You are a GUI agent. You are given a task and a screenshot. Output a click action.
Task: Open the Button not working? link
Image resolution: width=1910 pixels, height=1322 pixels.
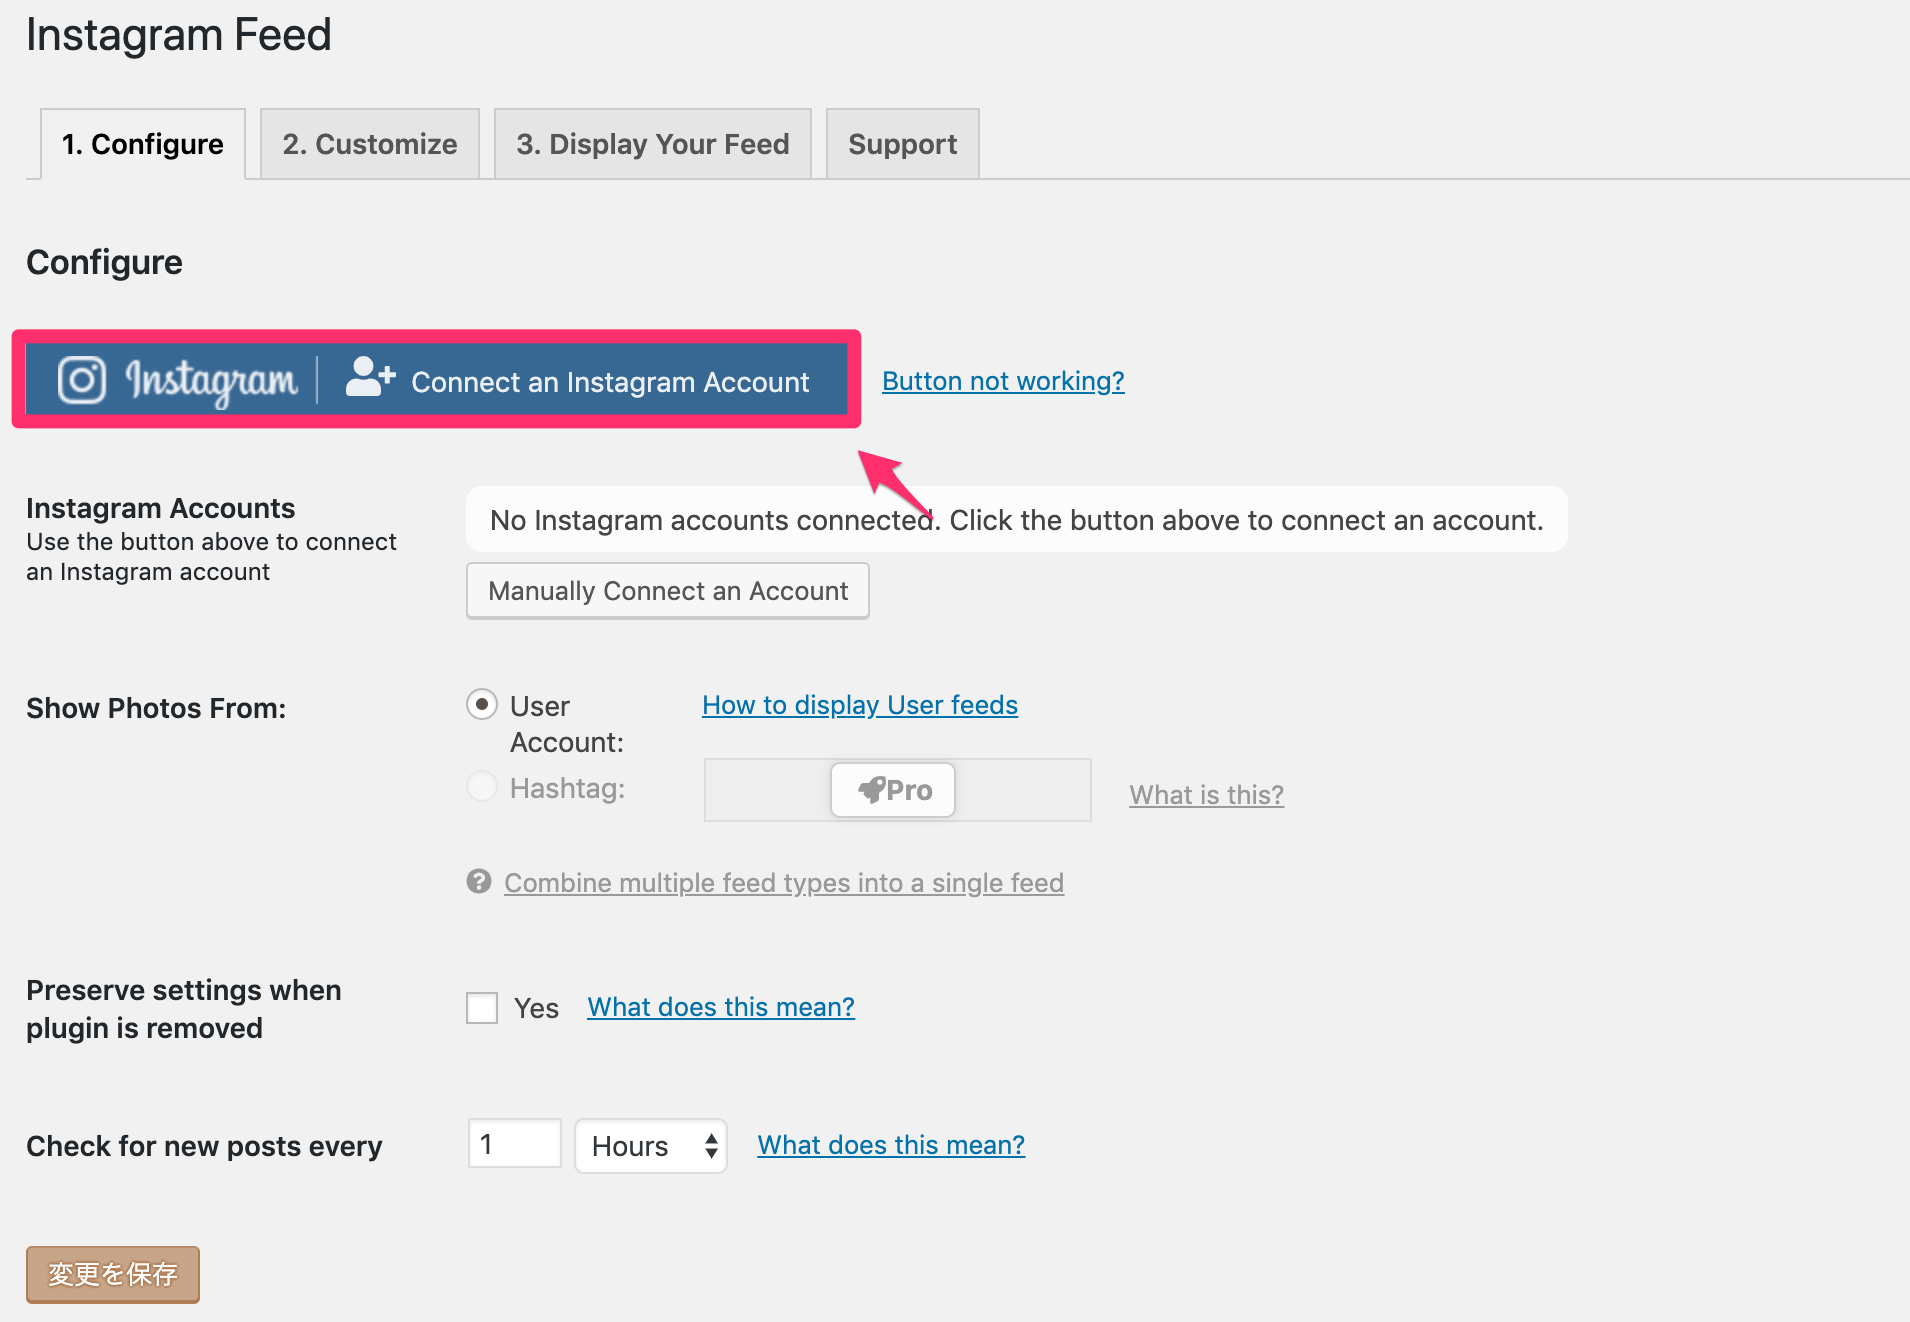[x=1003, y=381]
